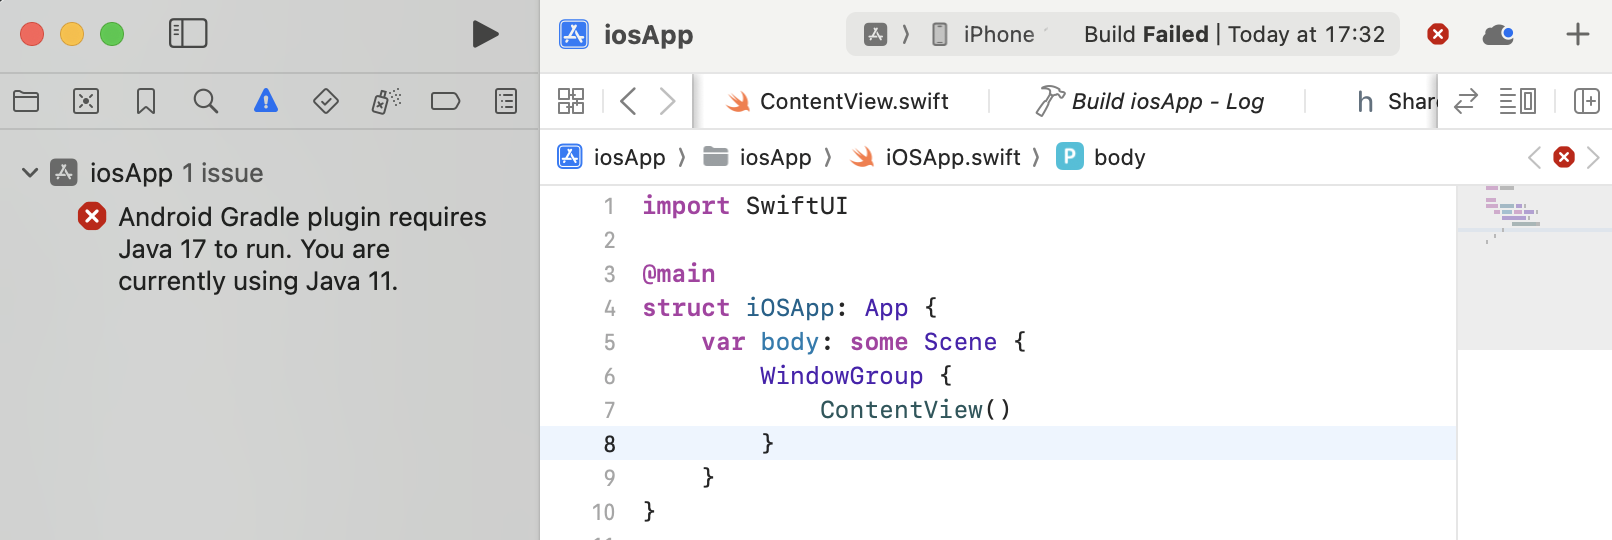Click the red build error indicator in the toolbar
The width and height of the screenshot is (1612, 540).
pyautogui.click(x=1438, y=34)
